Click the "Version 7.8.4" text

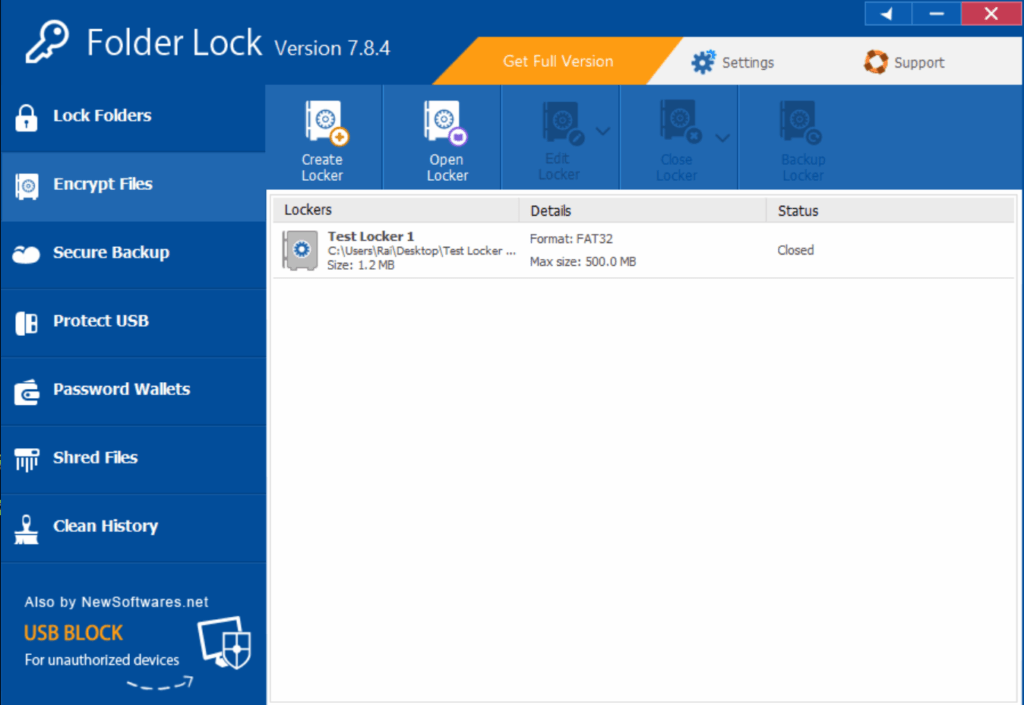tap(332, 48)
